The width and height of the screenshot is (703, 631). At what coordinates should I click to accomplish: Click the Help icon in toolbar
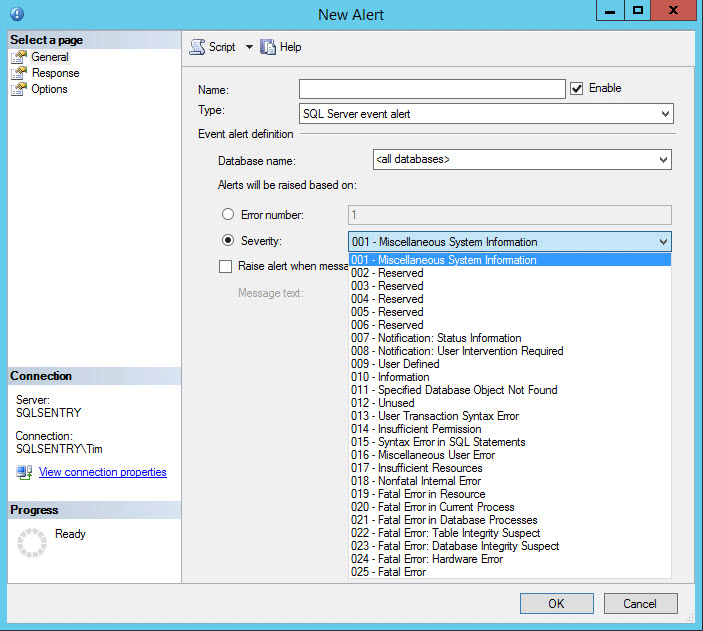click(x=268, y=47)
